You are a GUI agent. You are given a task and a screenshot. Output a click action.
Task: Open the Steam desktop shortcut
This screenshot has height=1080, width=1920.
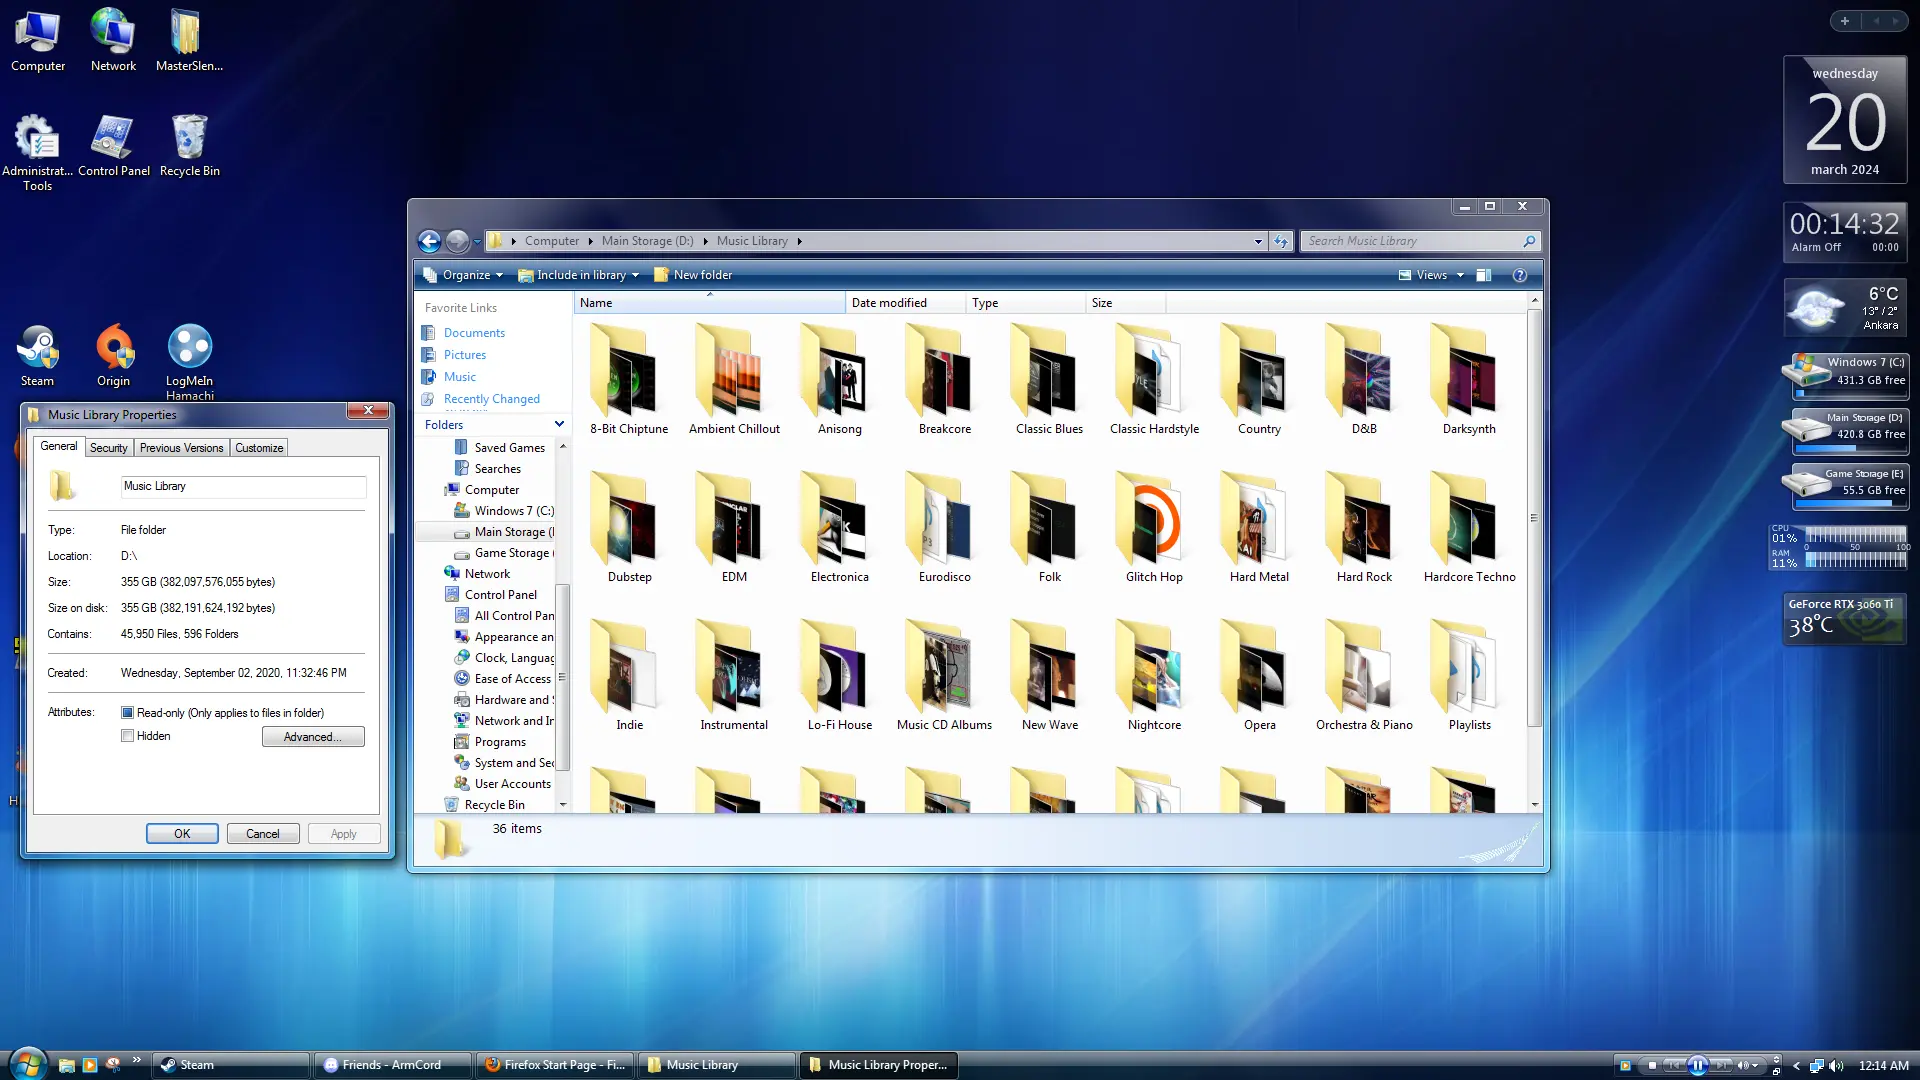point(37,356)
